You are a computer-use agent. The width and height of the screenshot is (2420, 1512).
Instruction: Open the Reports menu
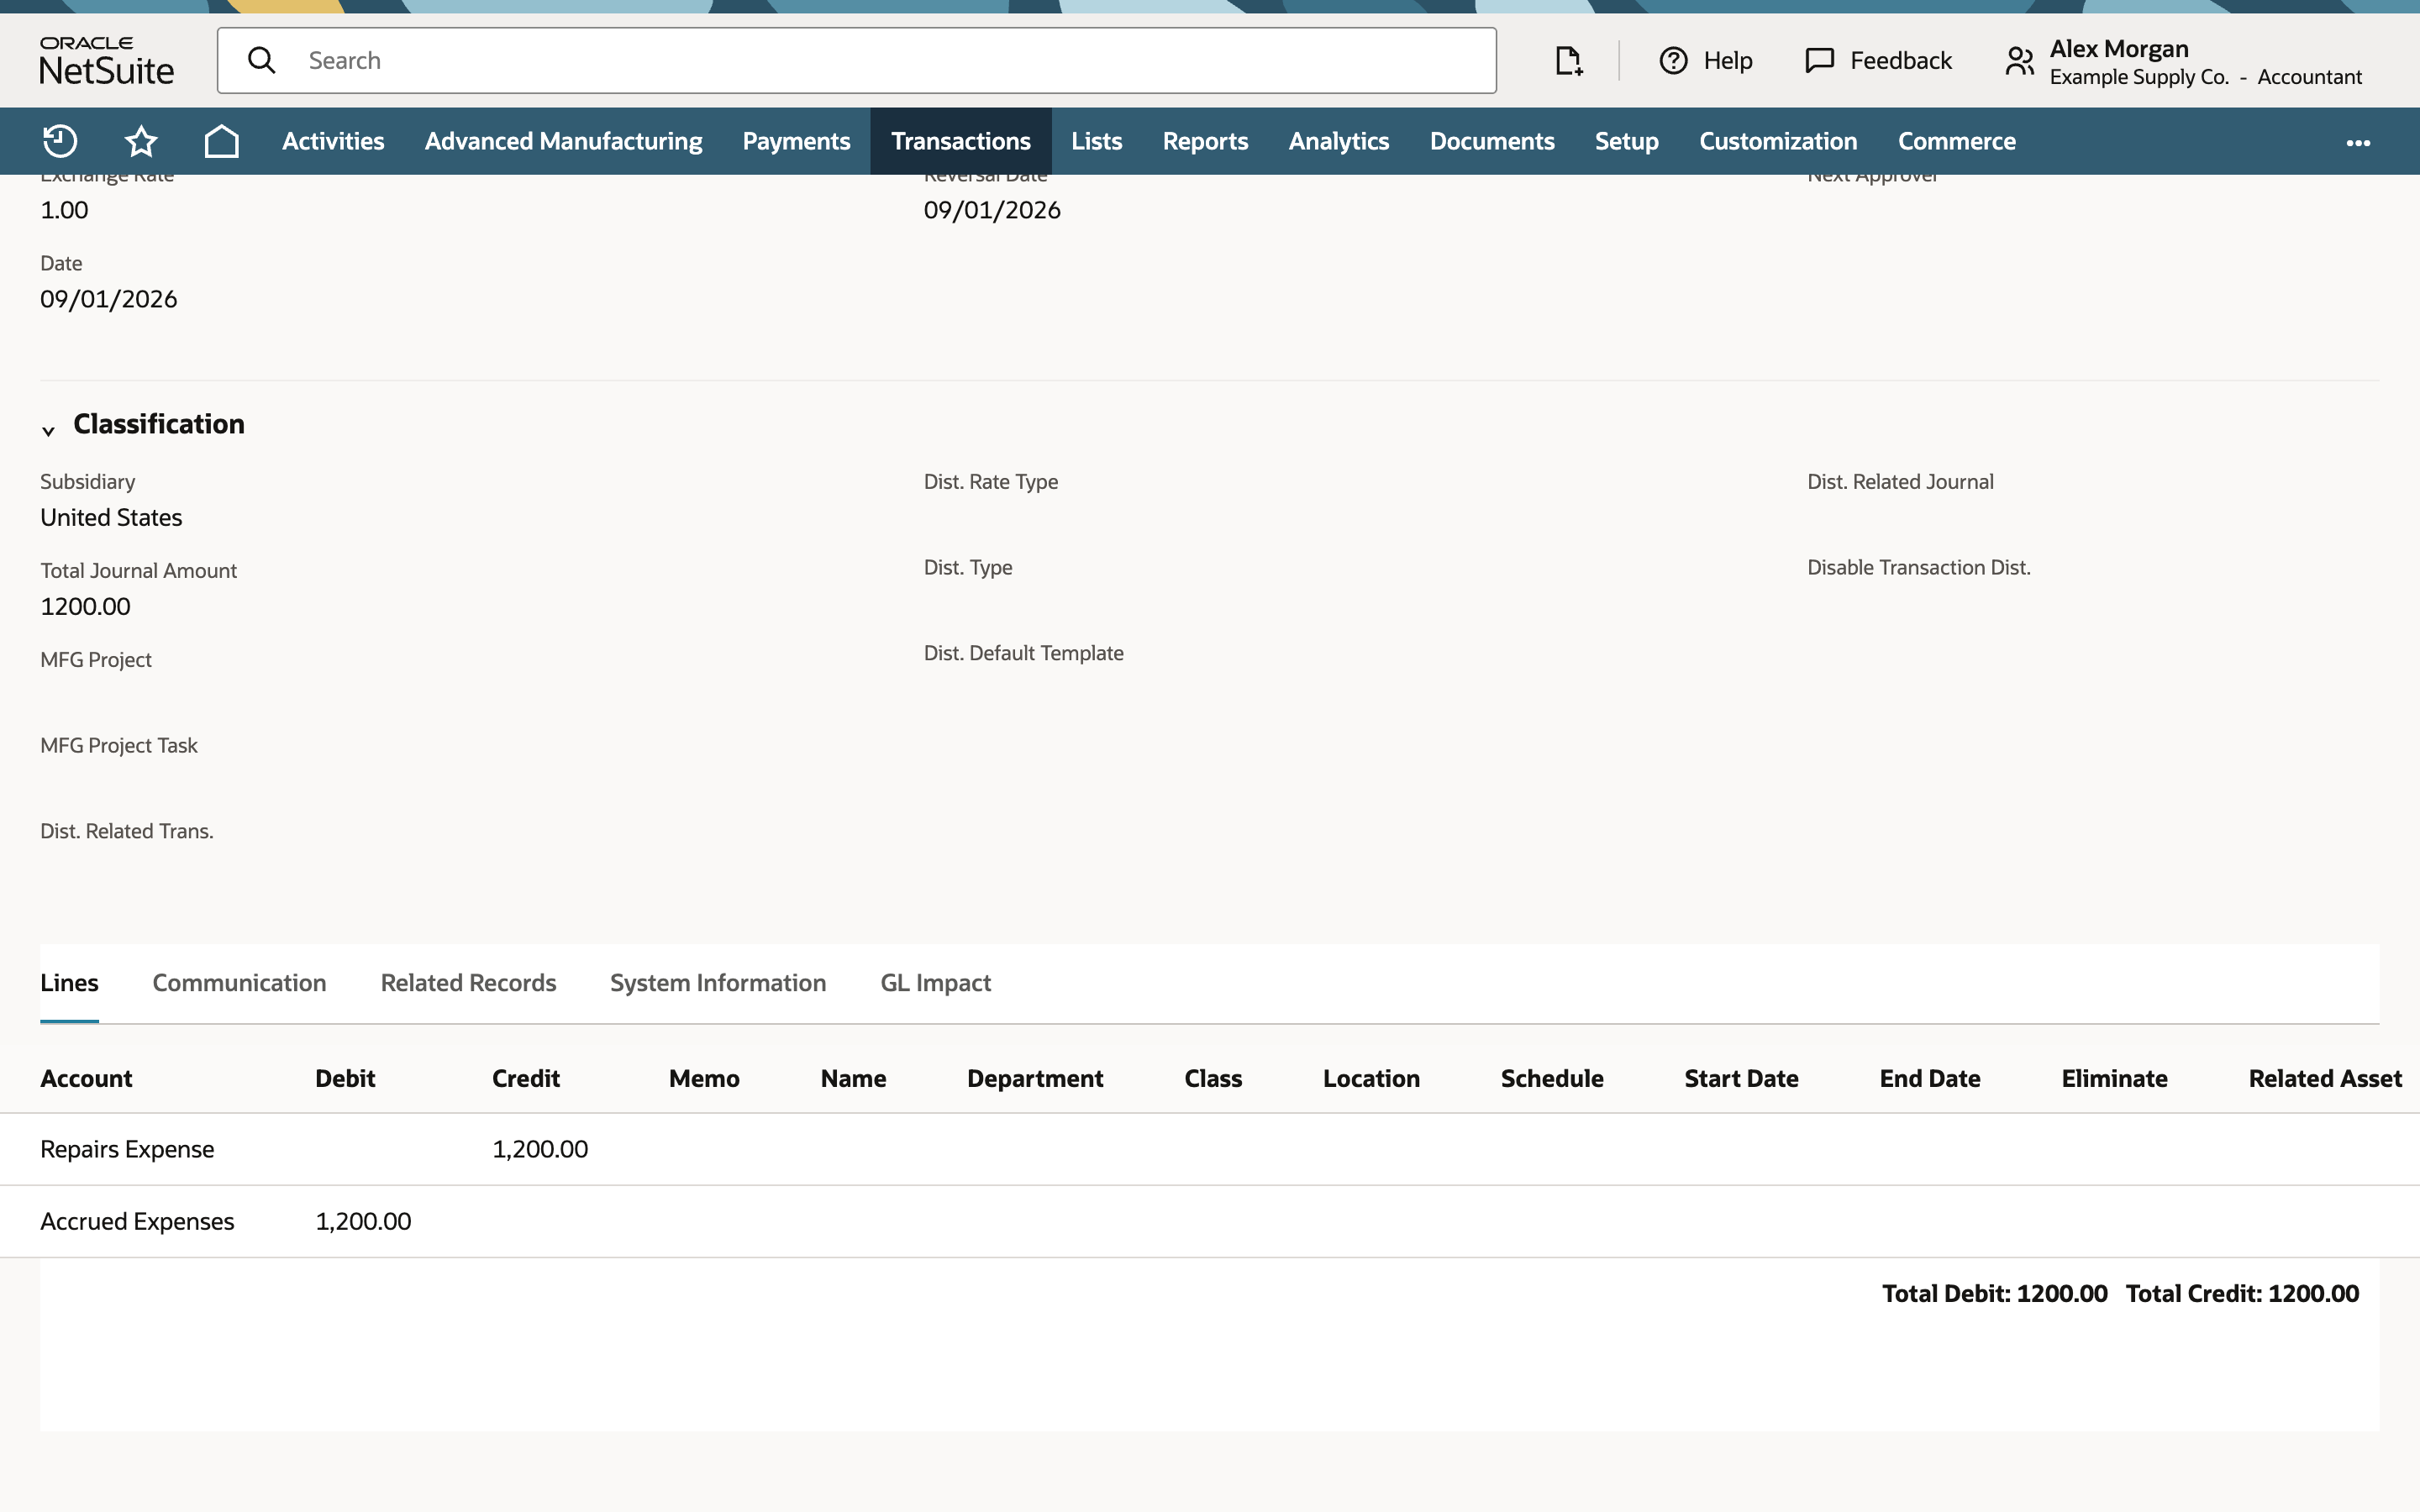(x=1205, y=141)
